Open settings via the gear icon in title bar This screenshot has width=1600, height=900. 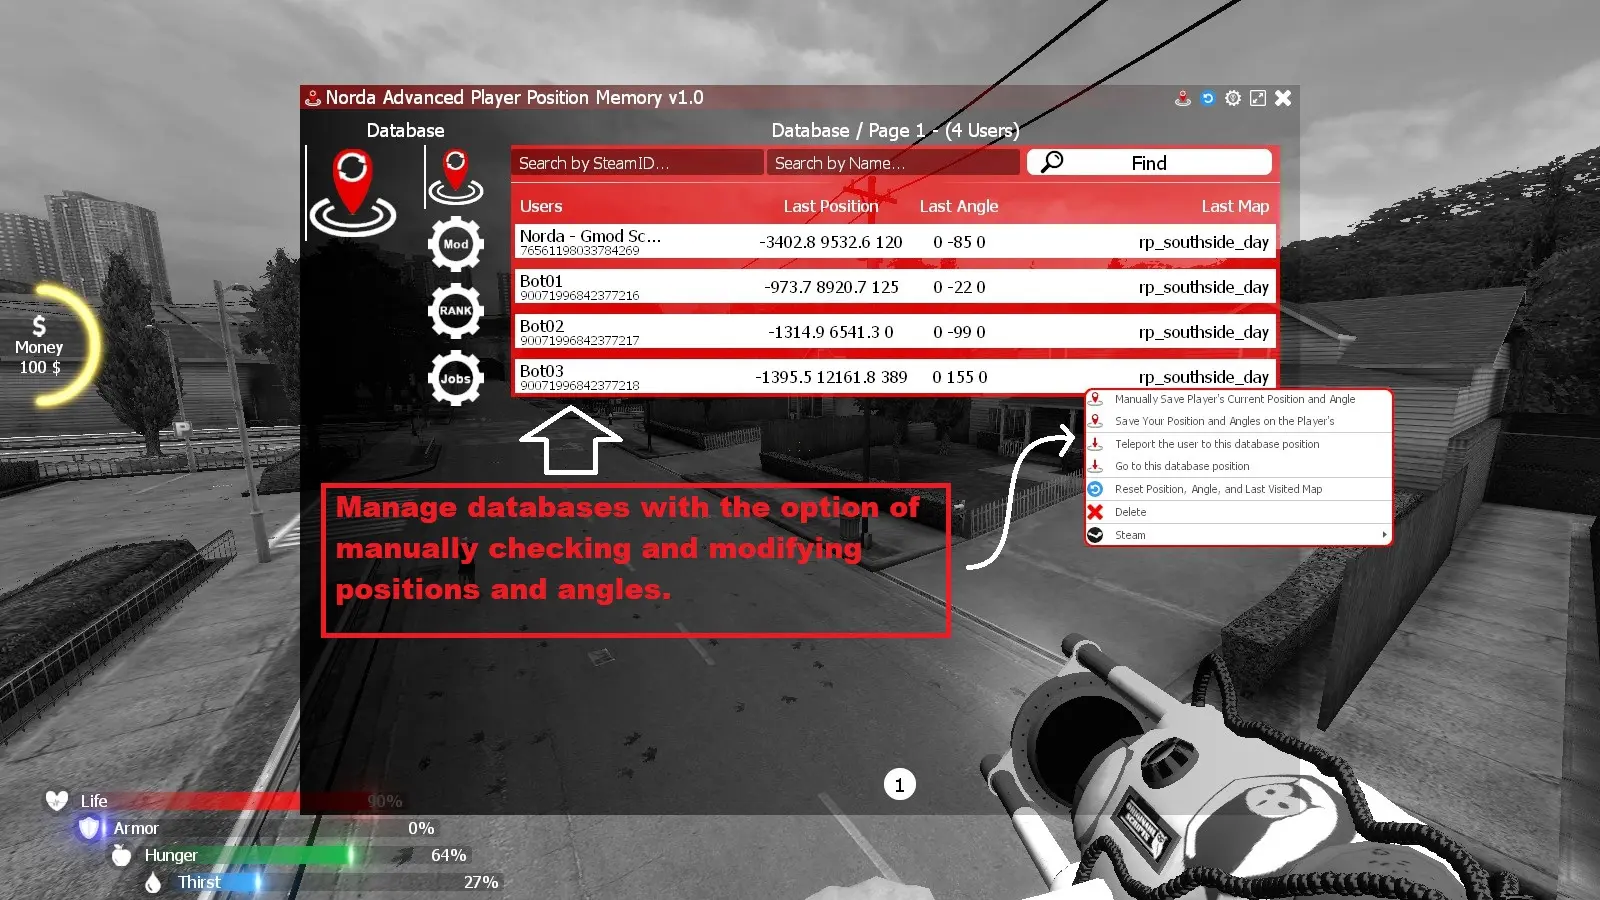coord(1232,97)
